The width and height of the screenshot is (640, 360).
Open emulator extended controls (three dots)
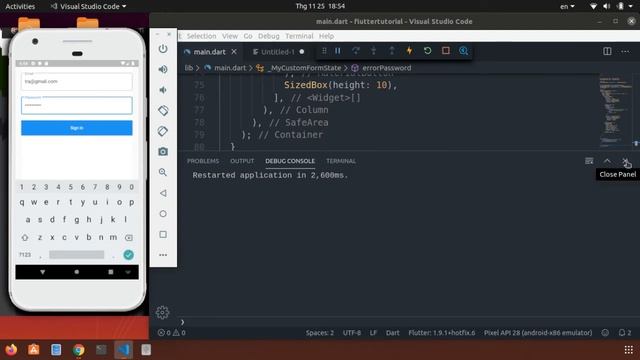pos(163,255)
